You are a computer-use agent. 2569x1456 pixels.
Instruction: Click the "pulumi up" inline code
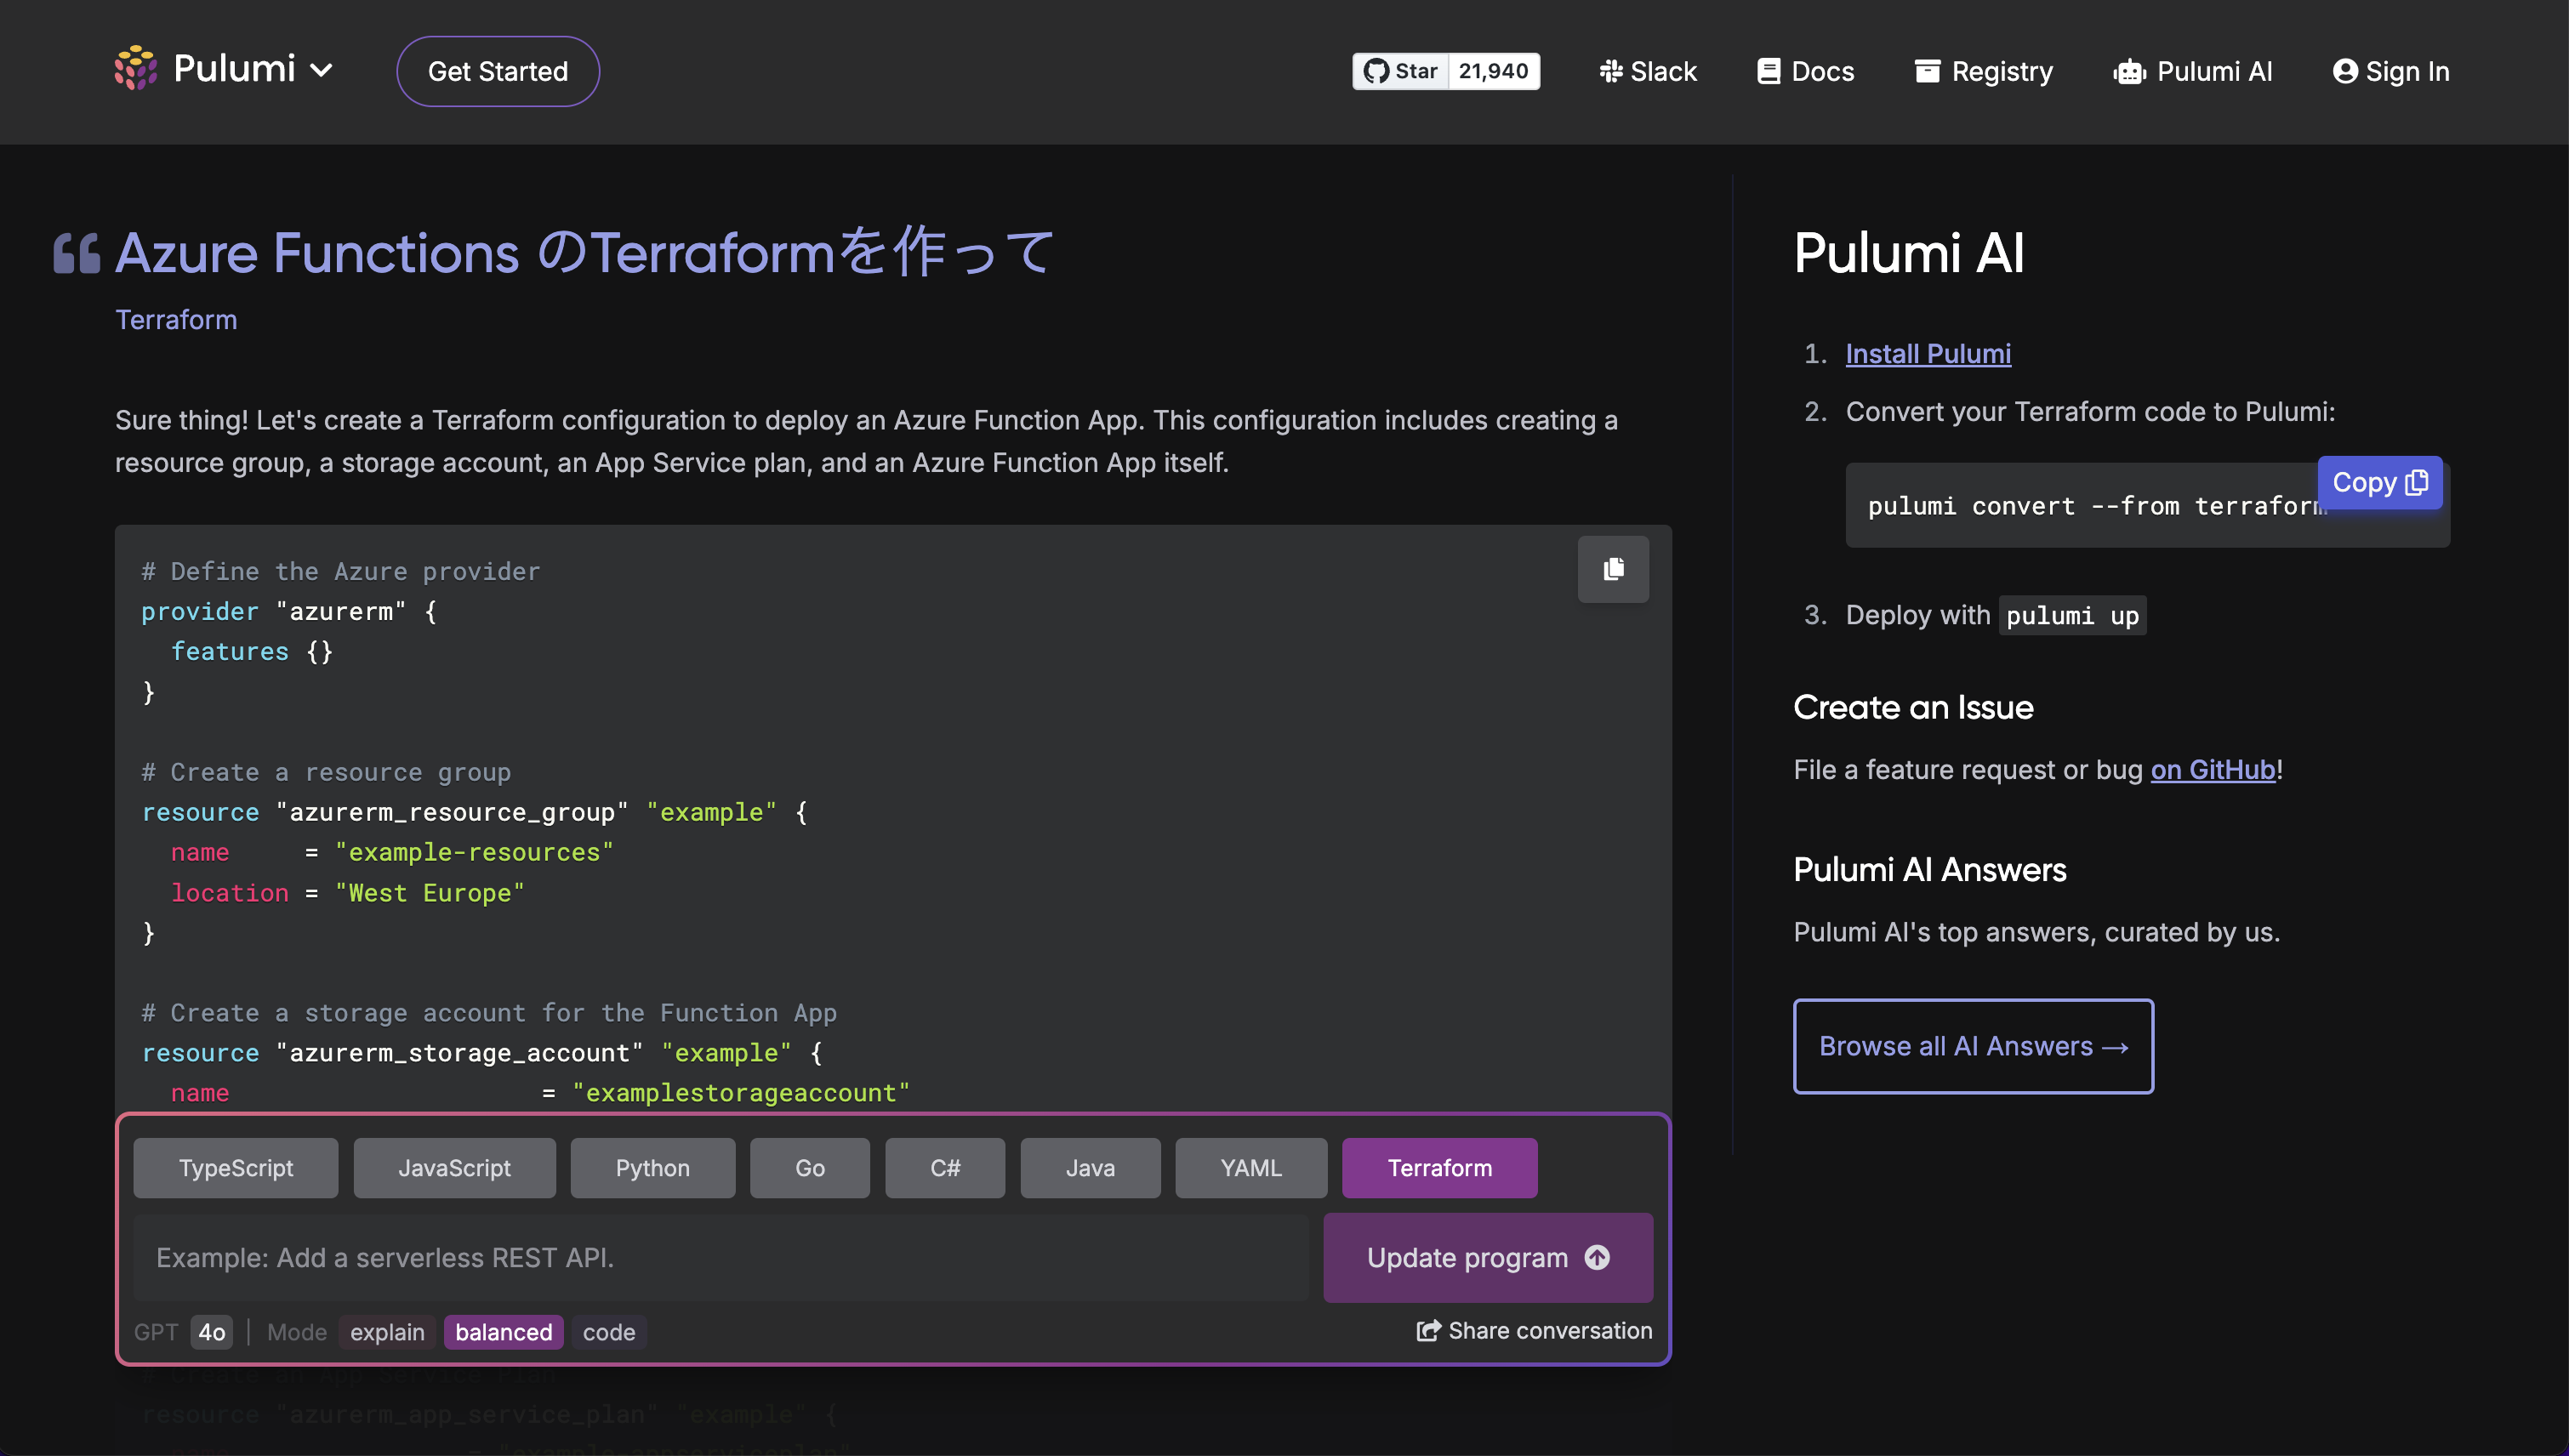[2072, 615]
